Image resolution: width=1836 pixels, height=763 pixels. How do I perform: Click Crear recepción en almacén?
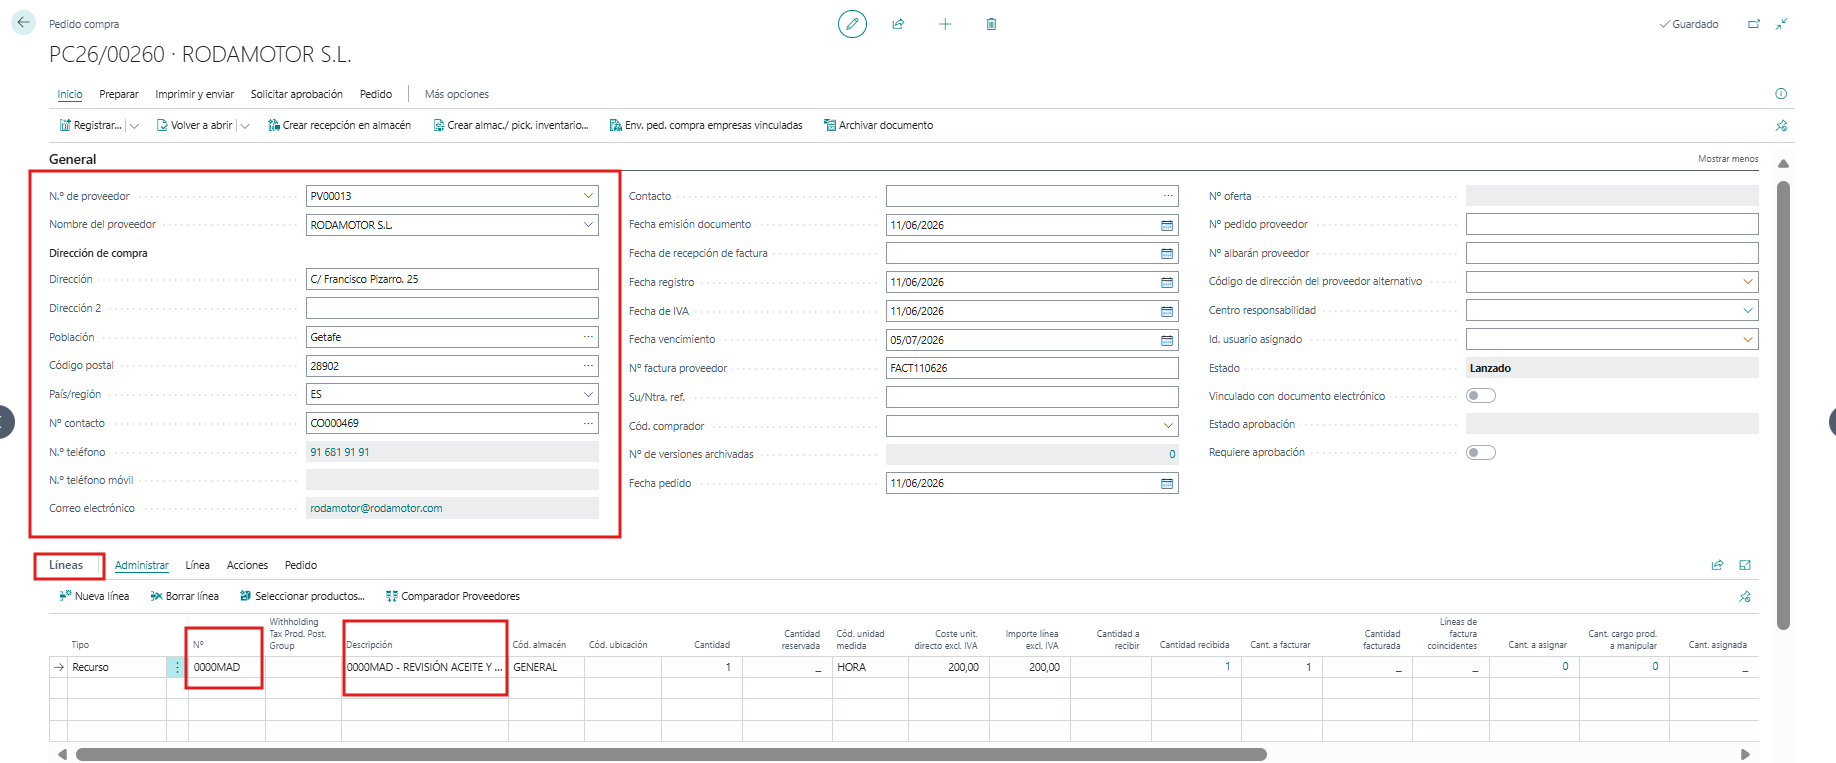tap(339, 125)
